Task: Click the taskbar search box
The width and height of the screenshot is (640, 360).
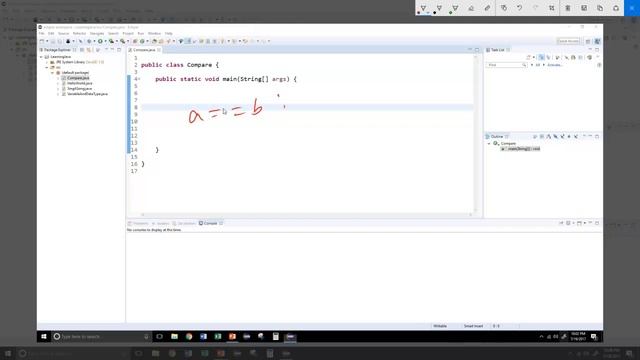Action: [x=101, y=337]
